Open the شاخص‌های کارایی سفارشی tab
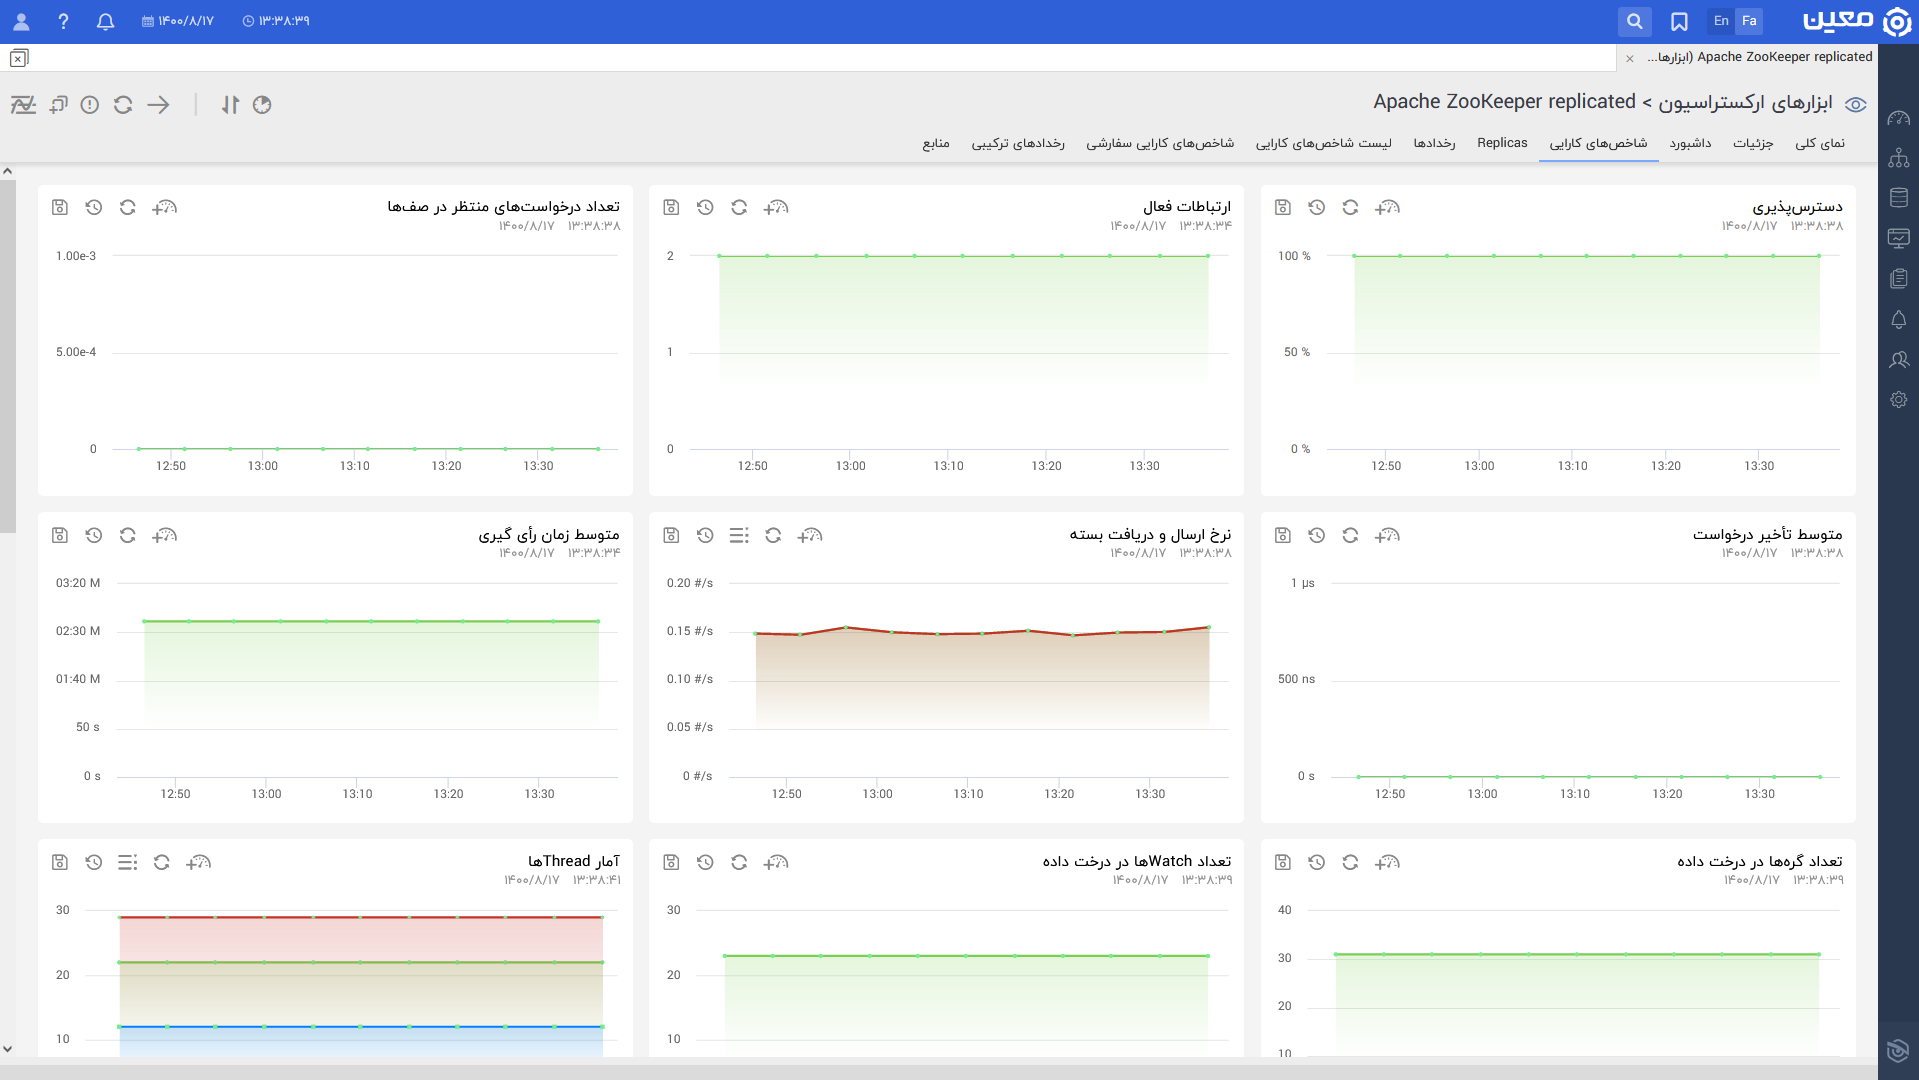 click(x=1160, y=143)
